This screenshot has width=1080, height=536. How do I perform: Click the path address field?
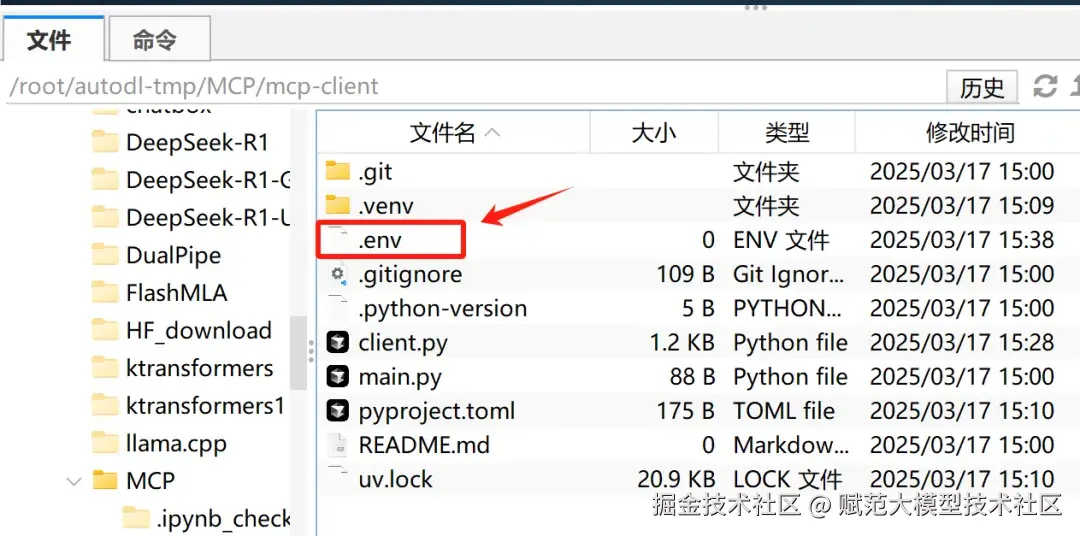tap(470, 86)
